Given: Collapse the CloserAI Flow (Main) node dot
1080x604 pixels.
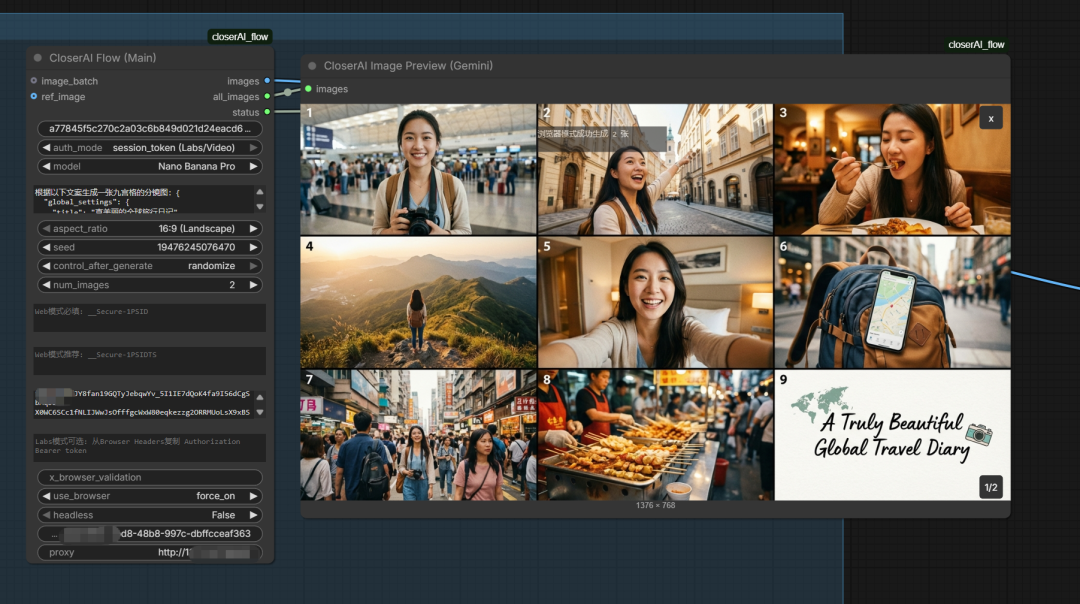Looking at the screenshot, I should tap(38, 58).
